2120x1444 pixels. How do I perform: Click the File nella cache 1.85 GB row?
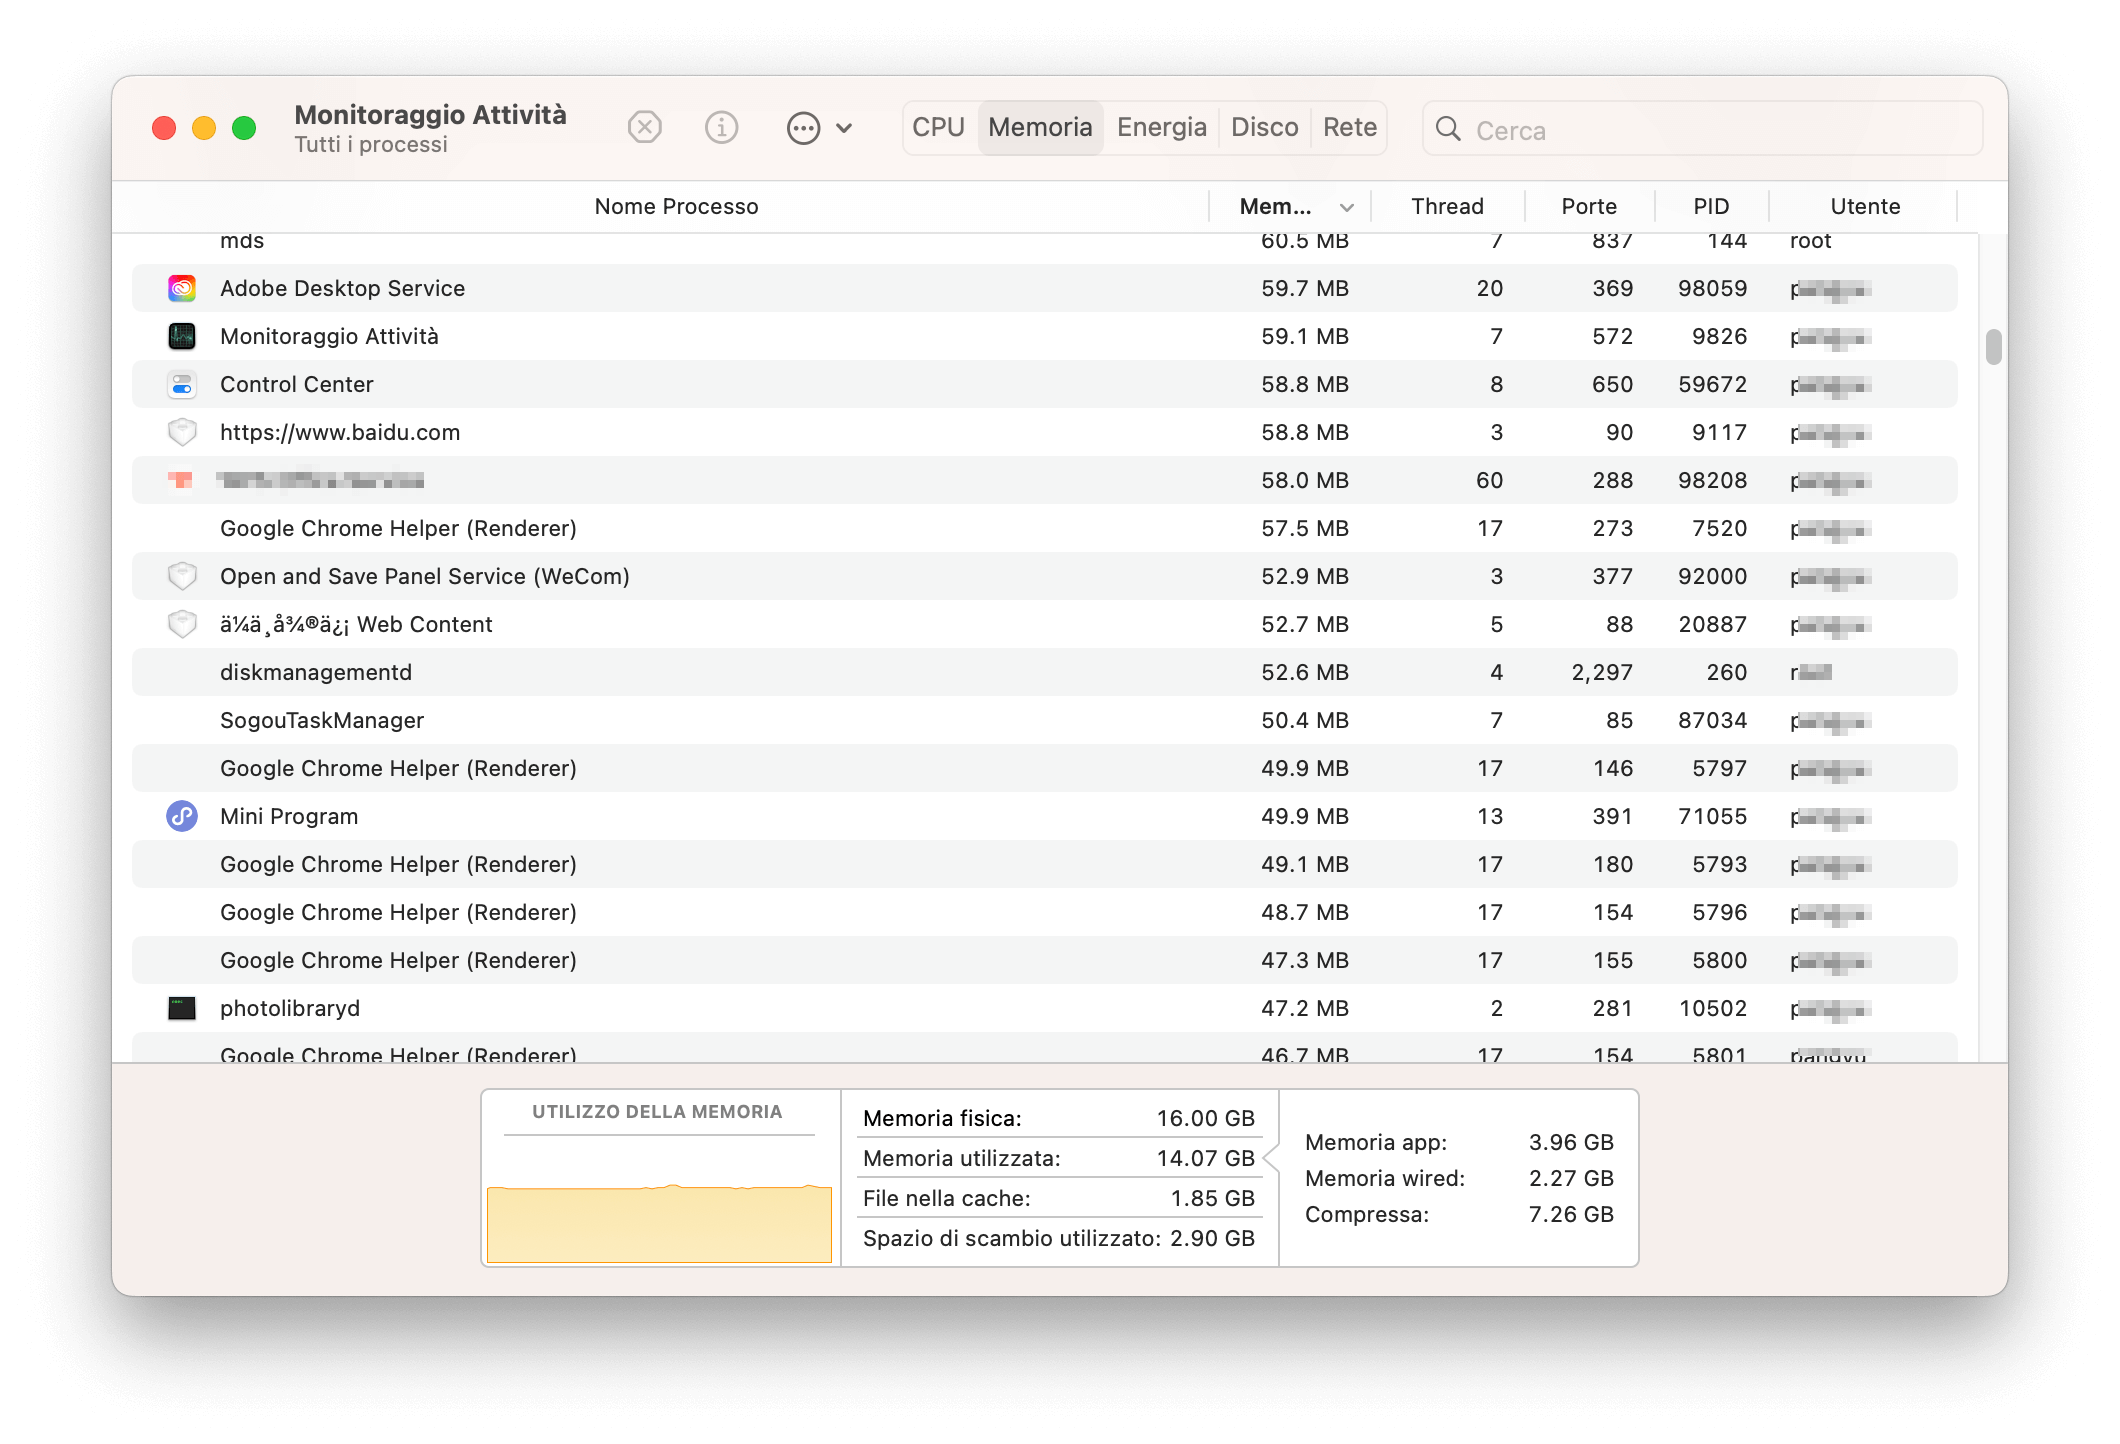coord(1059,1198)
